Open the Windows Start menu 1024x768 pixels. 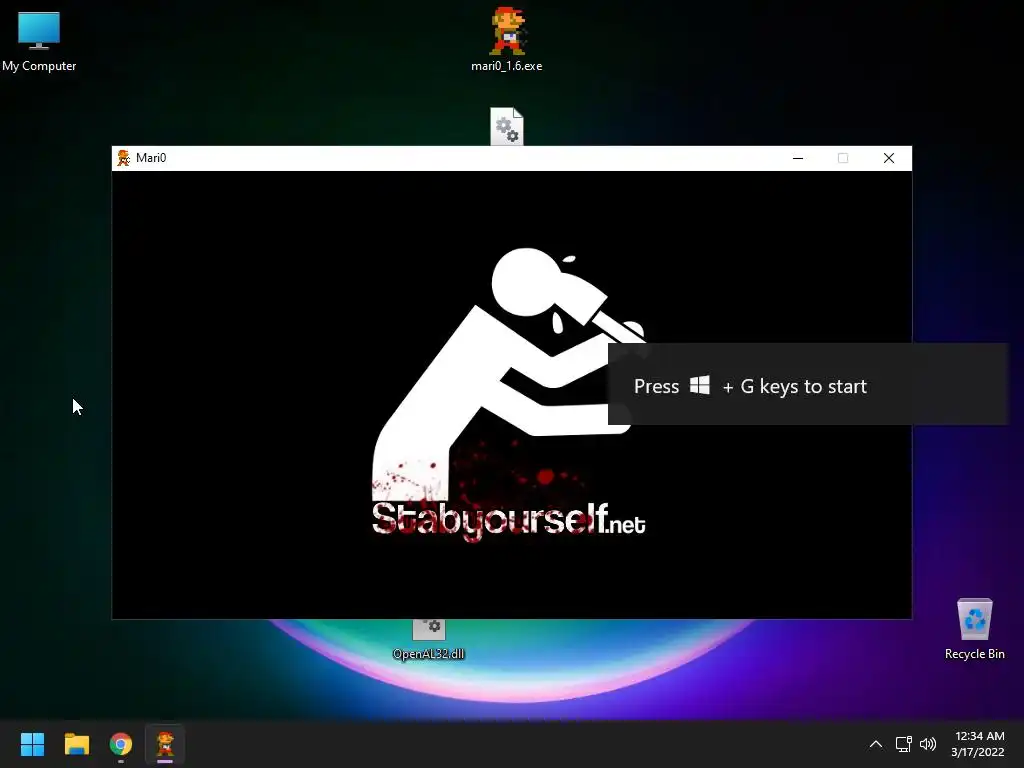click(x=32, y=744)
